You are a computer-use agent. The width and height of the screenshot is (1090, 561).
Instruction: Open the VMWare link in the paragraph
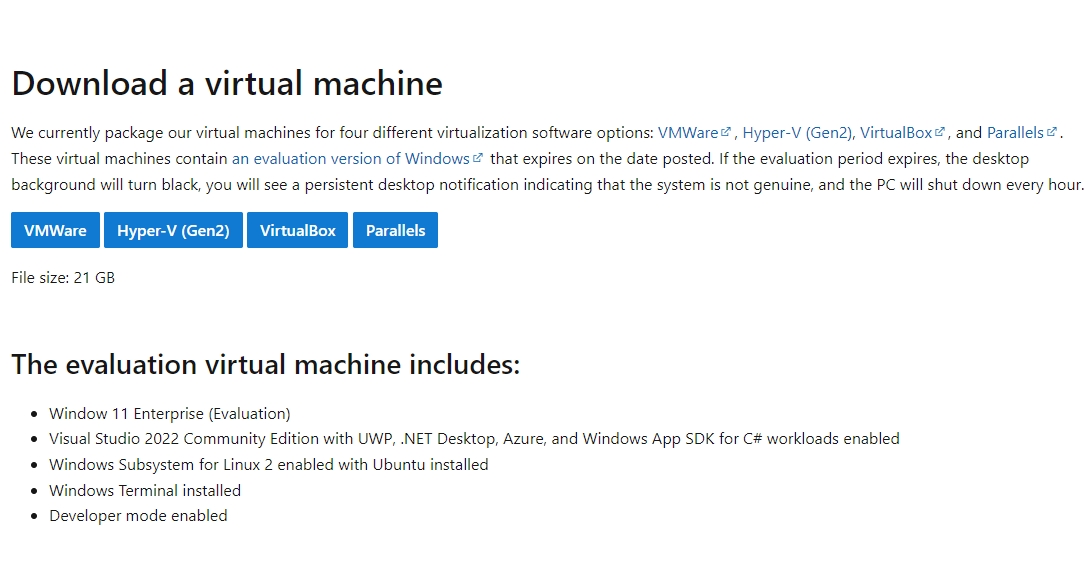pyautogui.click(x=688, y=133)
